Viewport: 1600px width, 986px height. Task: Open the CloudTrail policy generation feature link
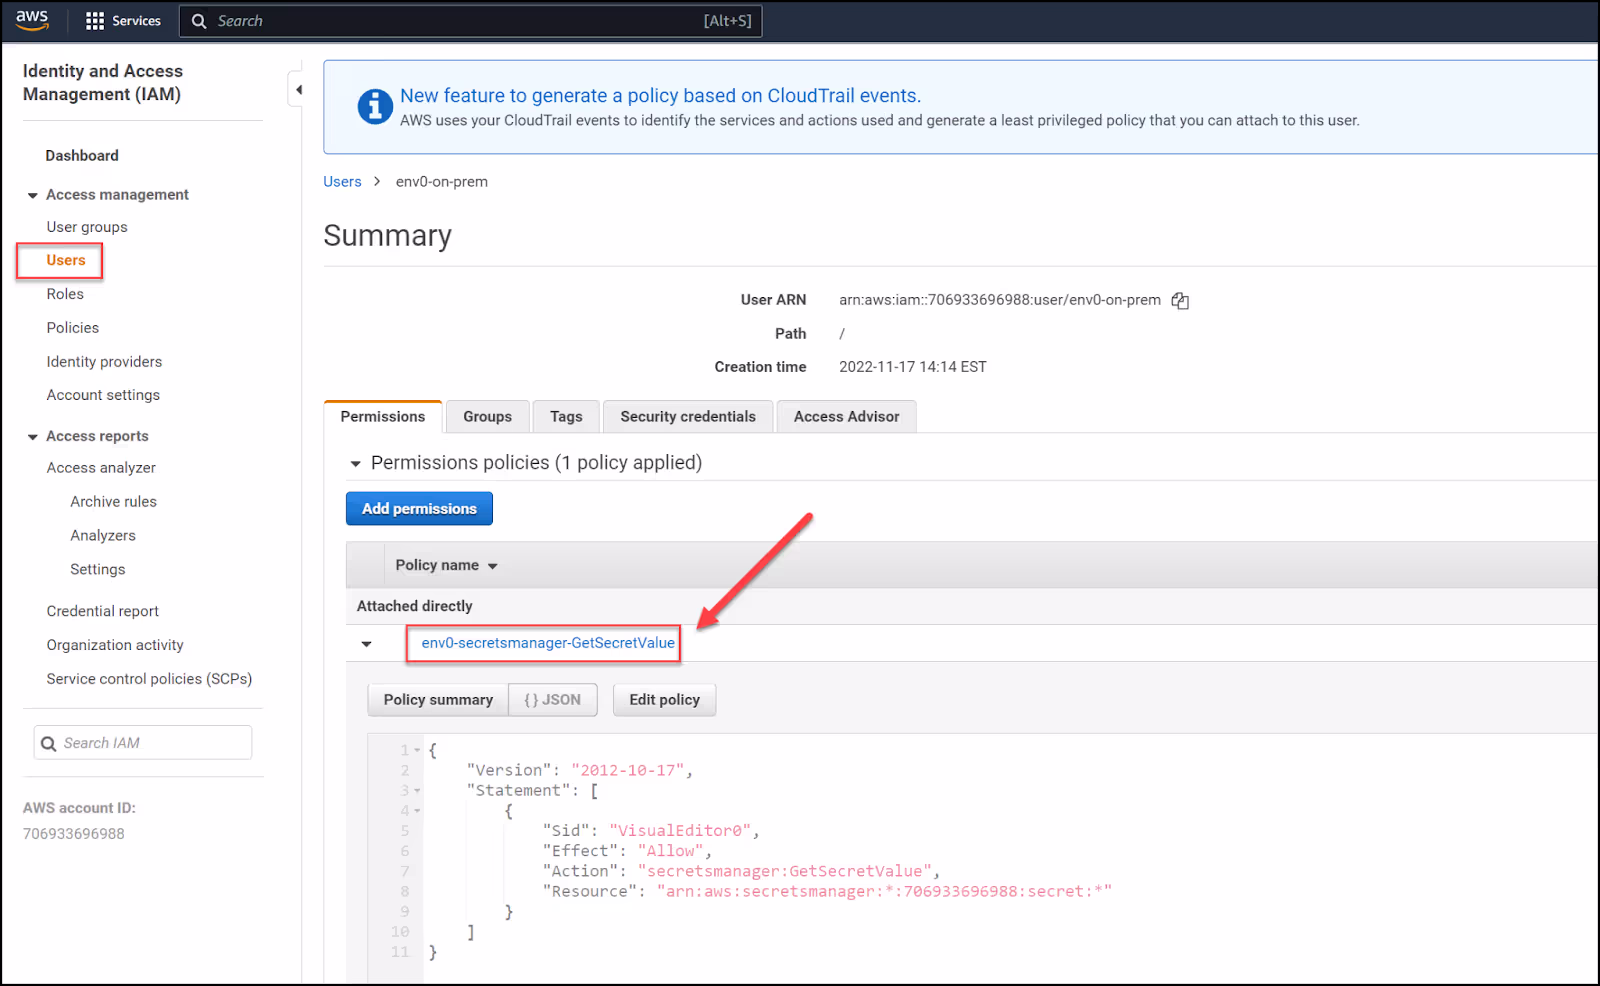click(660, 96)
